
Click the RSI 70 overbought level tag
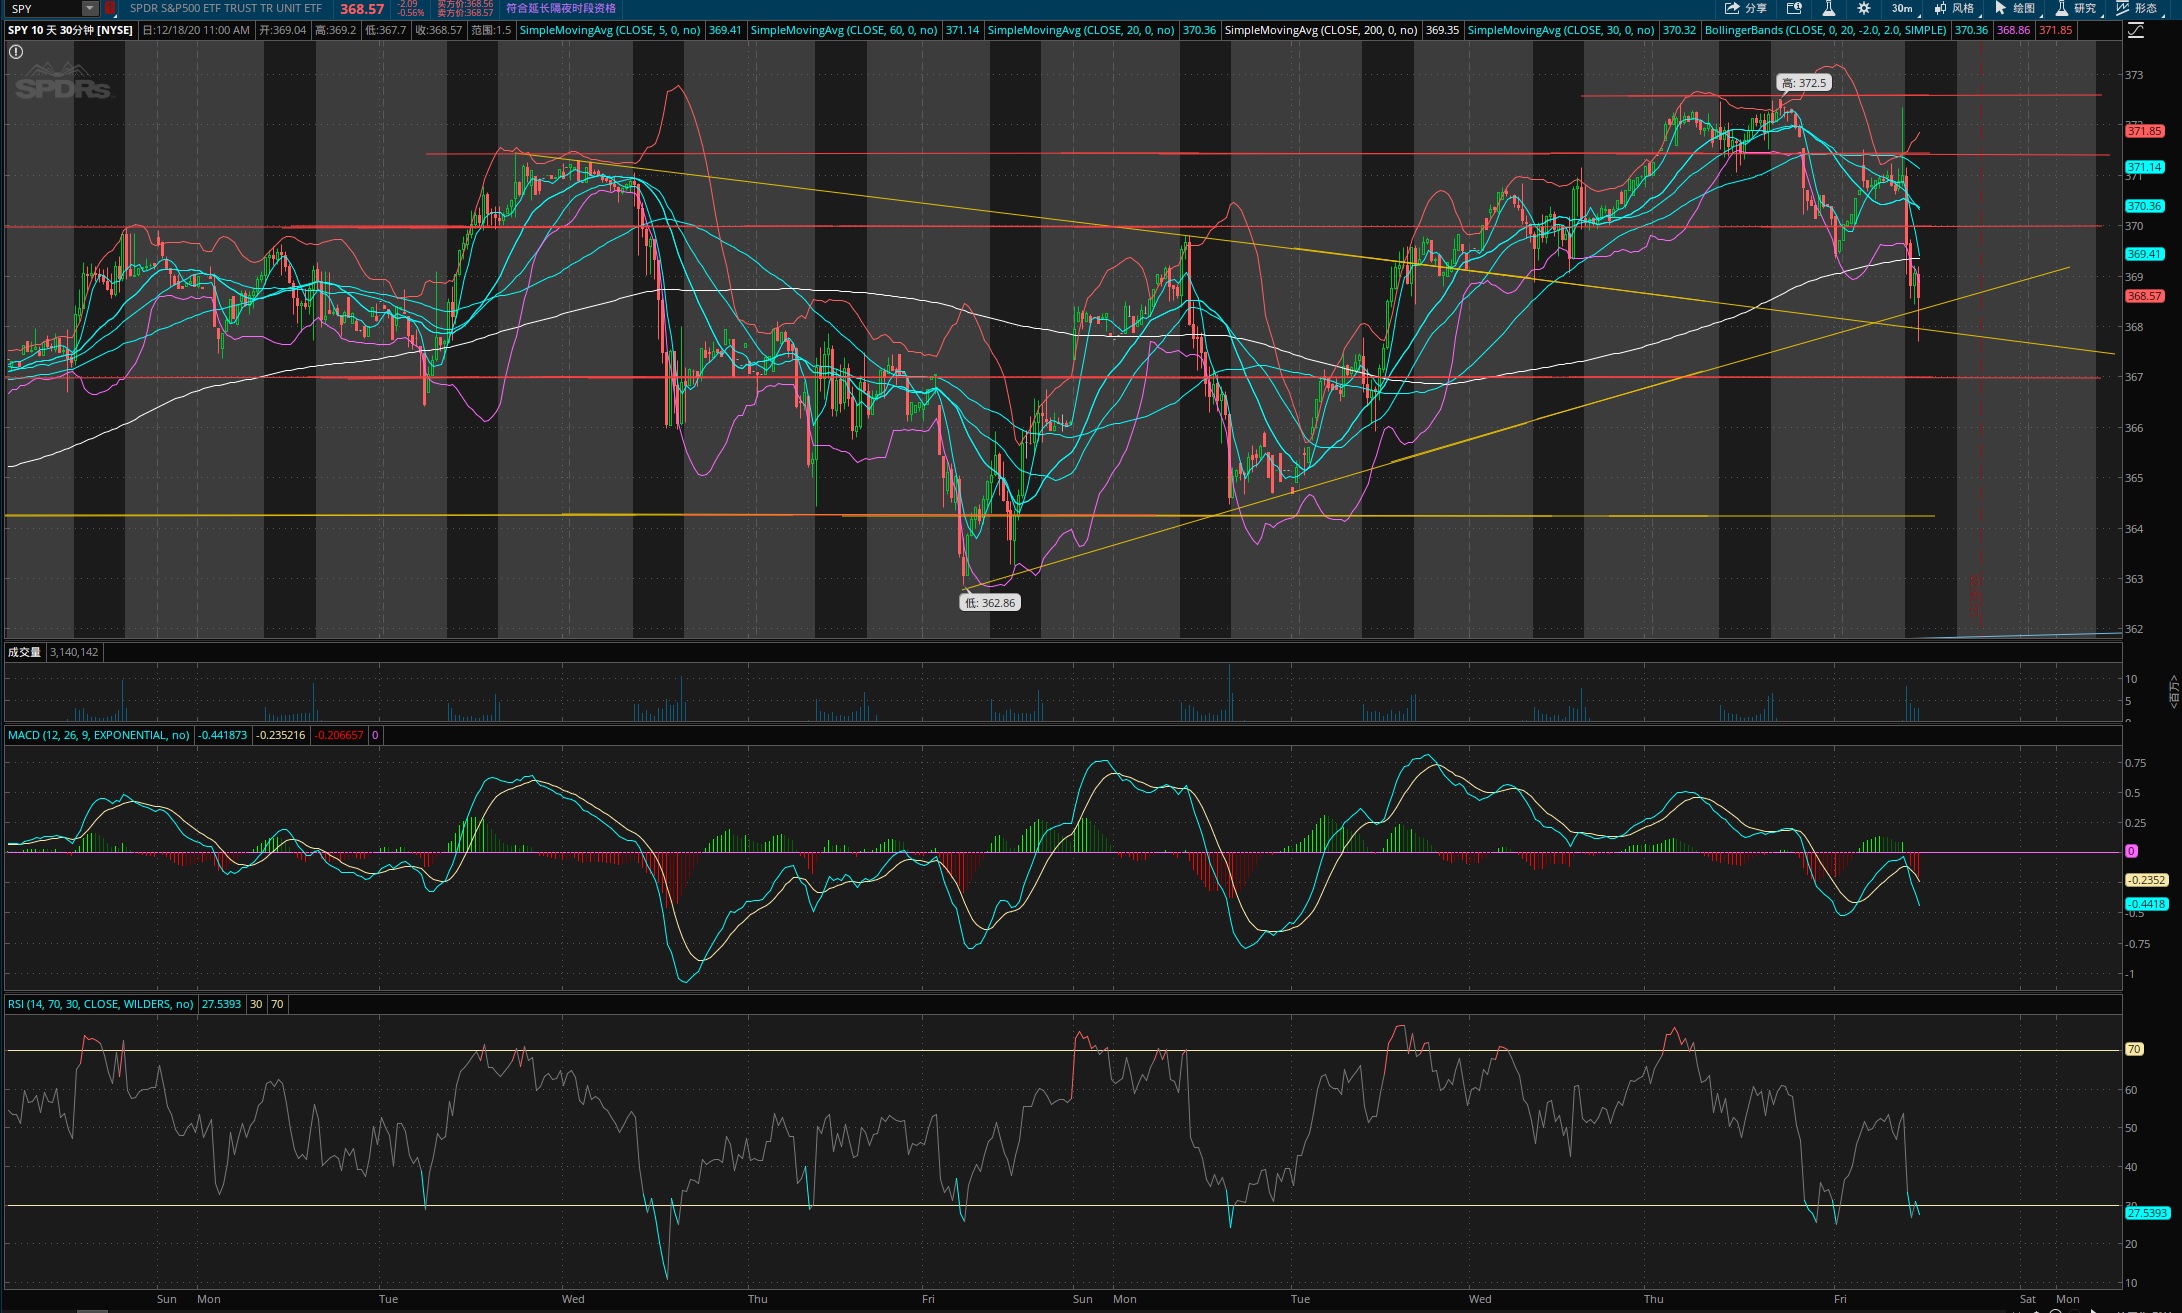[2134, 1049]
